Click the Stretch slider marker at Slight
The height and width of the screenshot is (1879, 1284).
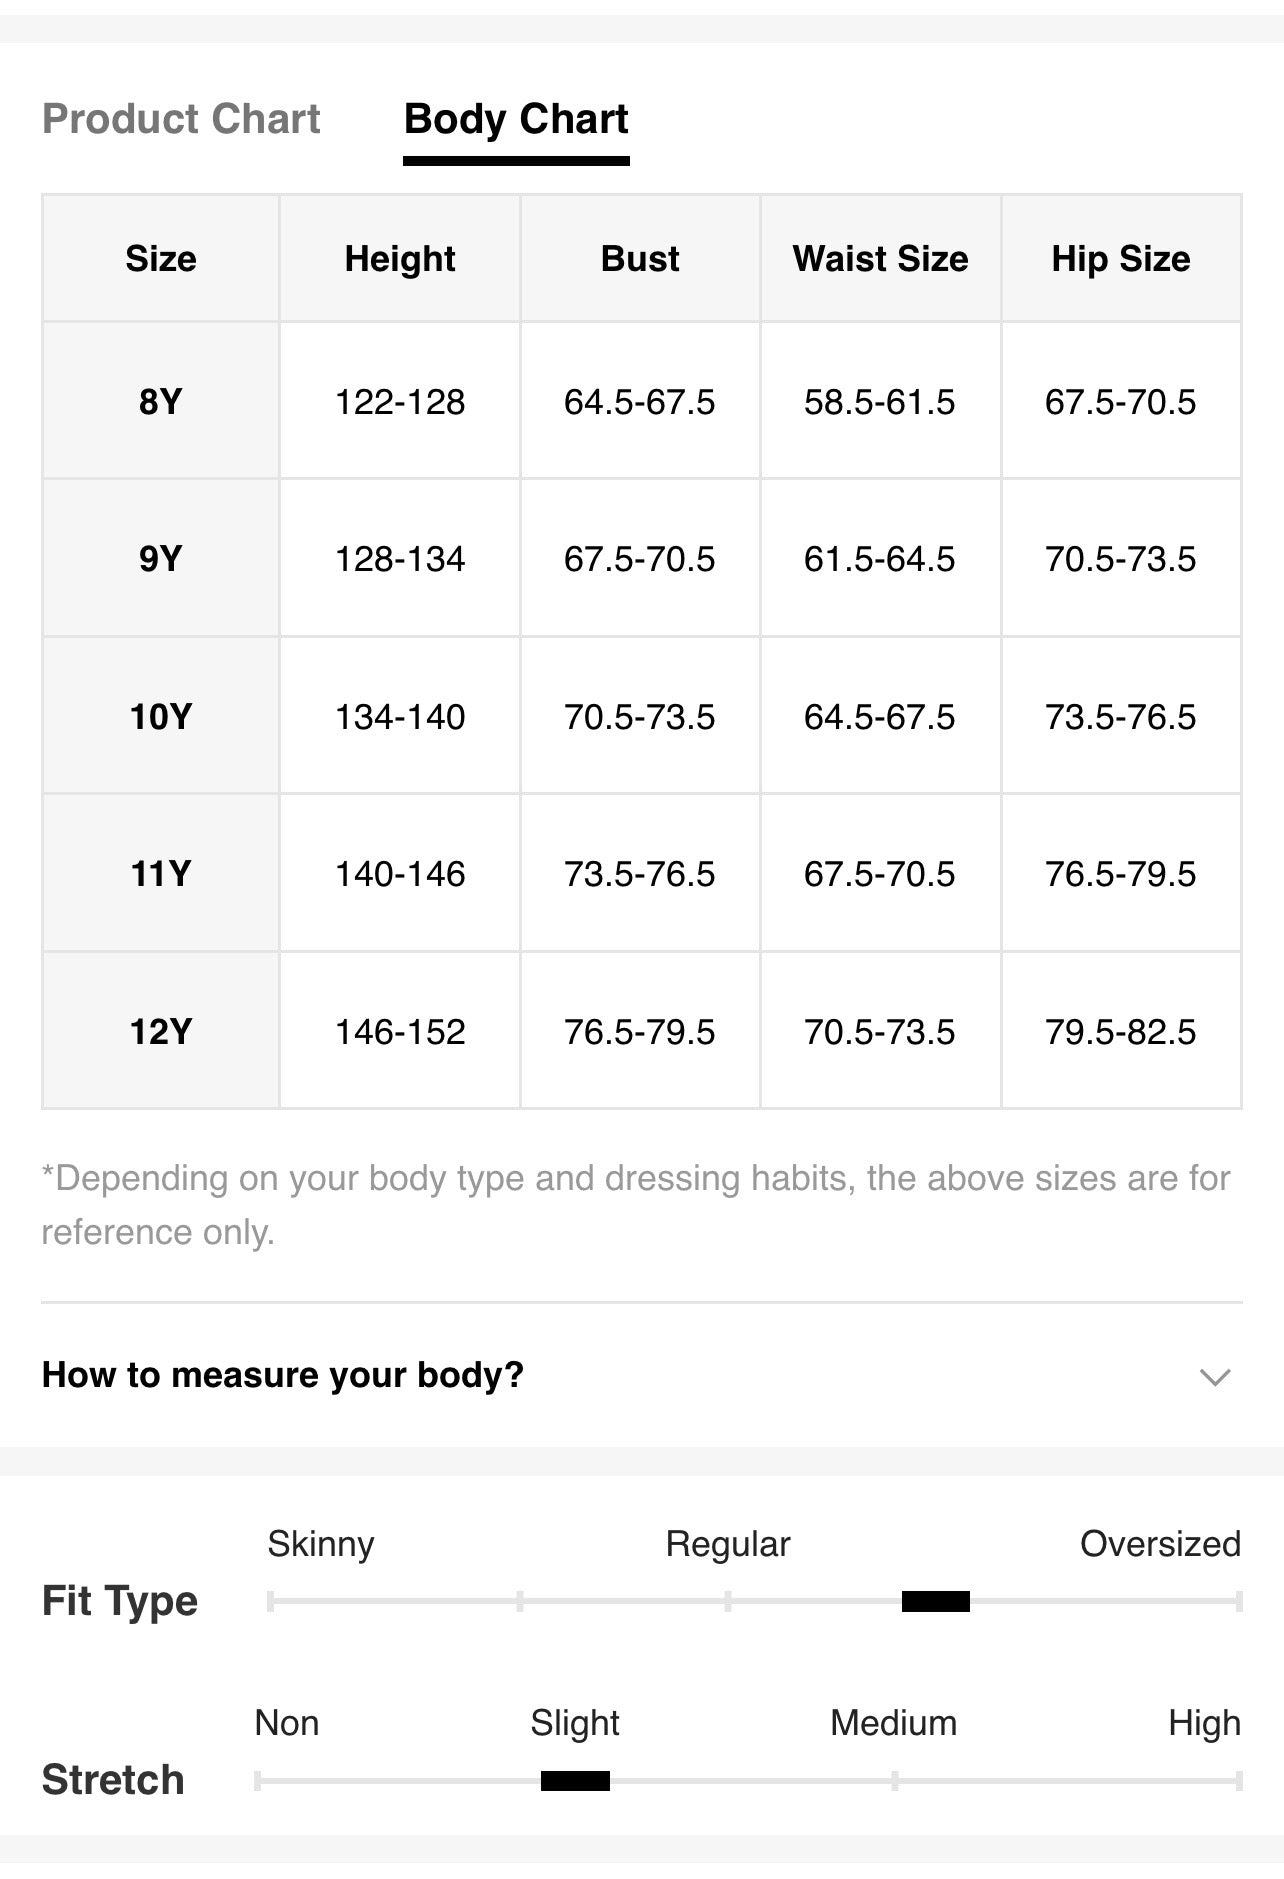(575, 1780)
